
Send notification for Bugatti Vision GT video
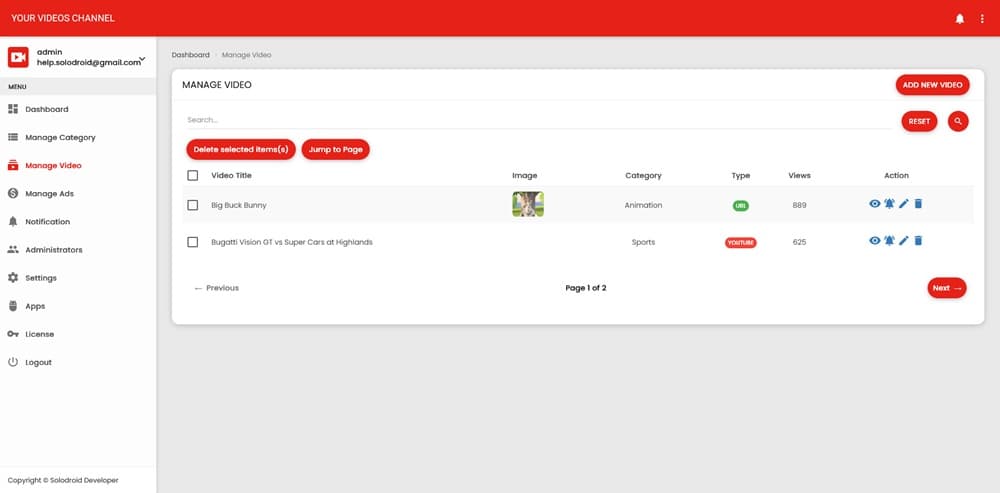(x=889, y=241)
